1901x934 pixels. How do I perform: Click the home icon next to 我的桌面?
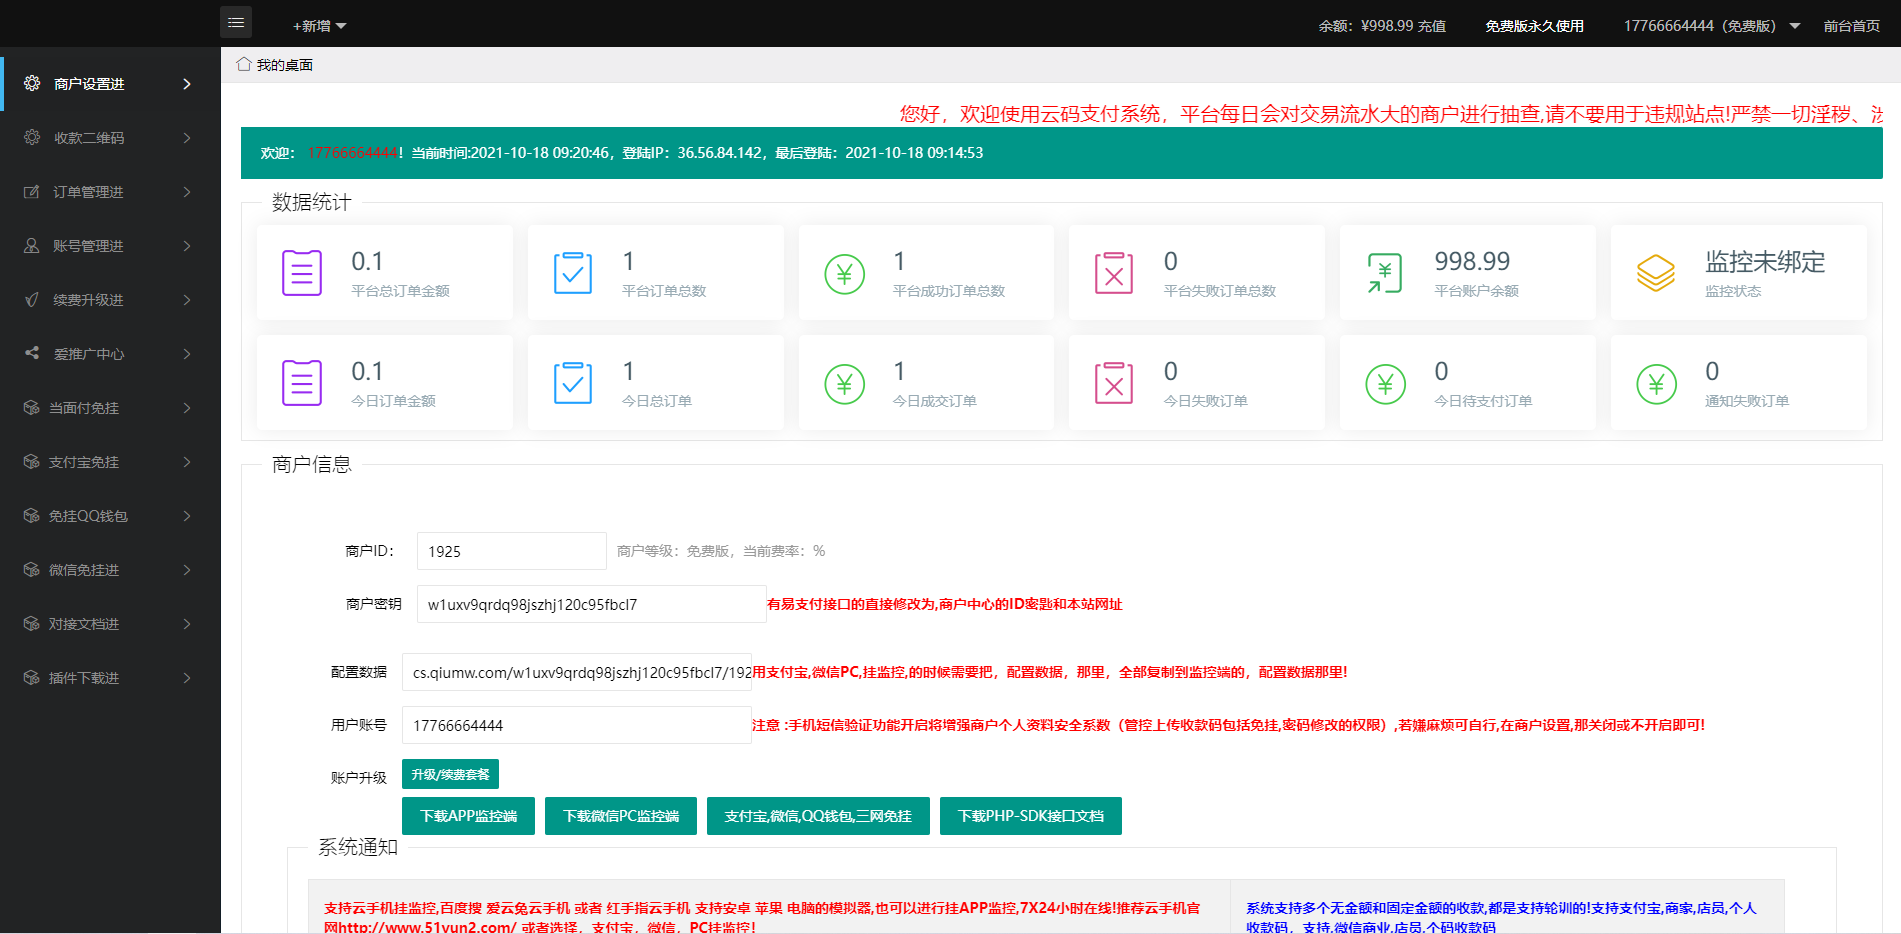243,64
